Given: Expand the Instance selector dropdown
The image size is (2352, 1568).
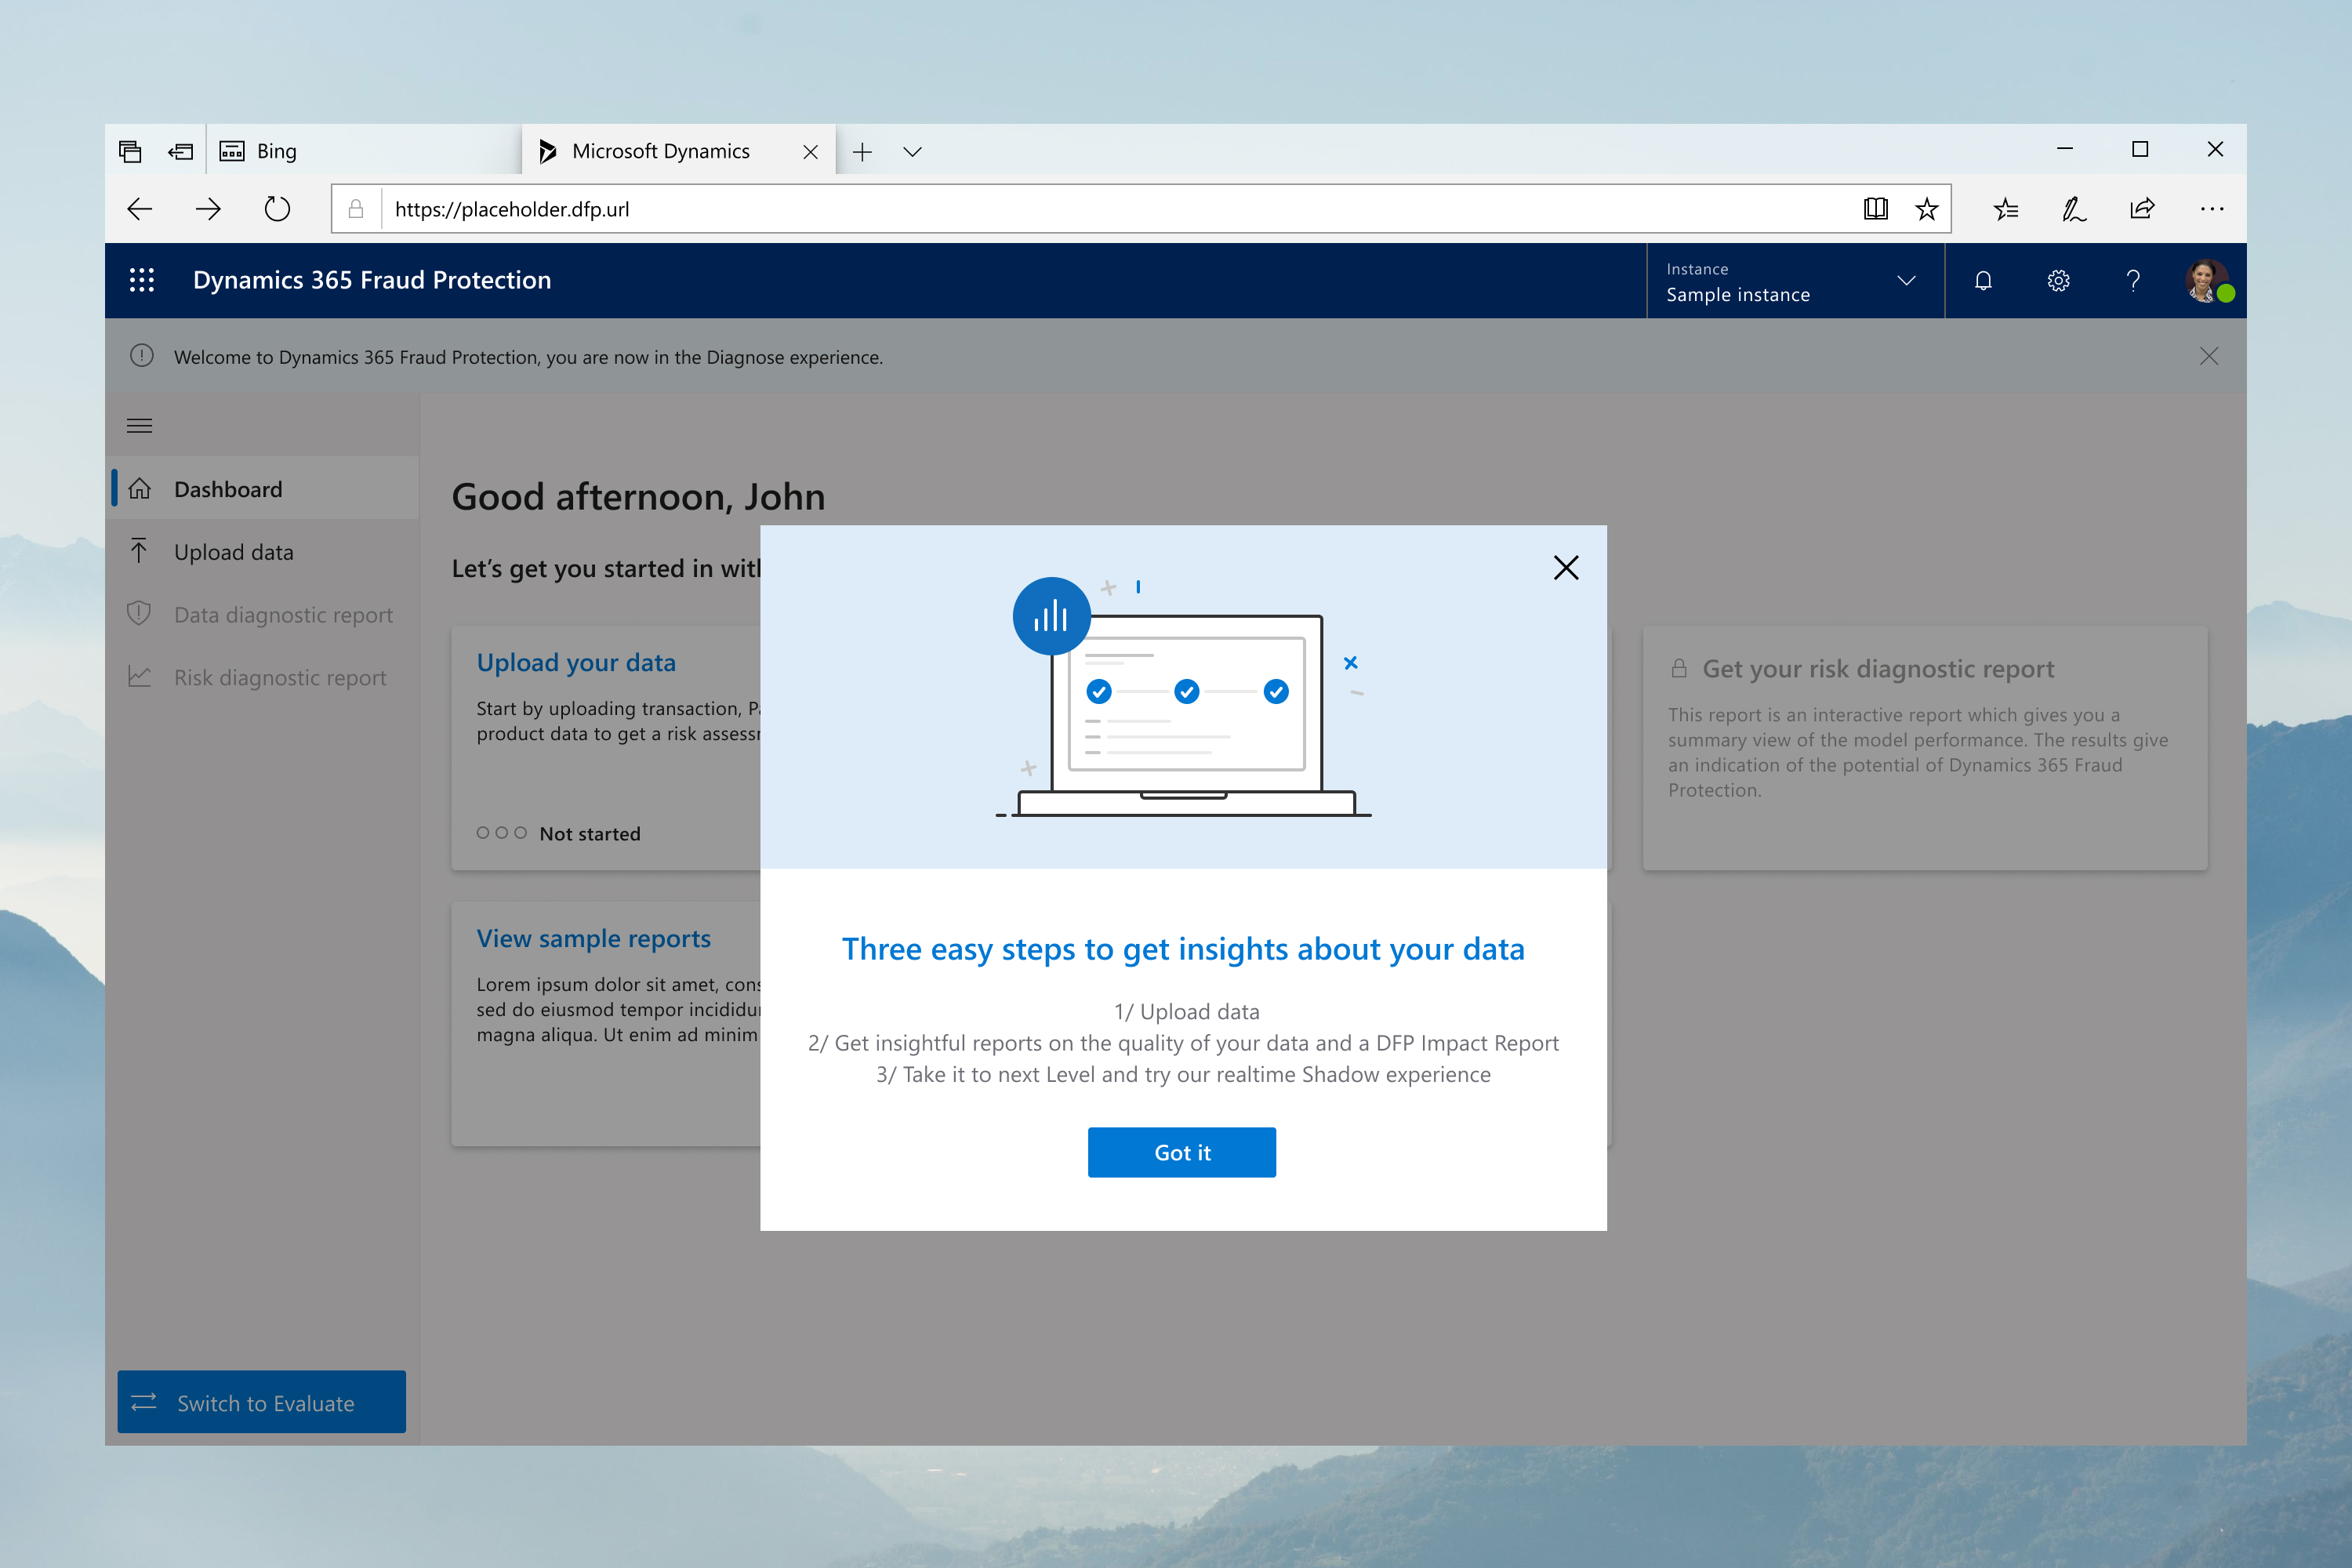Looking at the screenshot, I should point(1795,281).
